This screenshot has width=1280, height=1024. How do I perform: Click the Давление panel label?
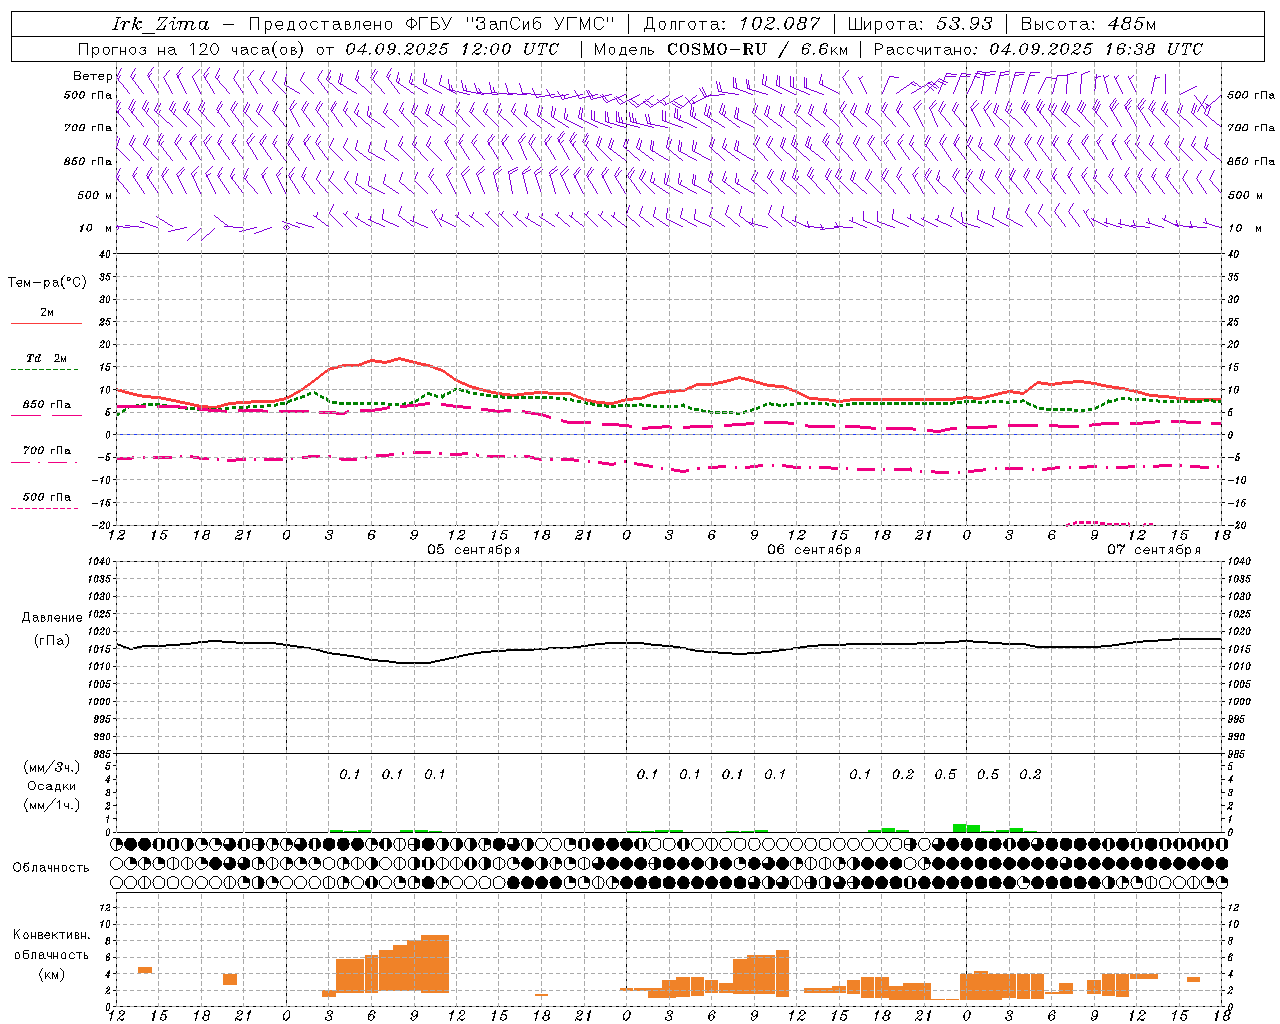(52, 618)
